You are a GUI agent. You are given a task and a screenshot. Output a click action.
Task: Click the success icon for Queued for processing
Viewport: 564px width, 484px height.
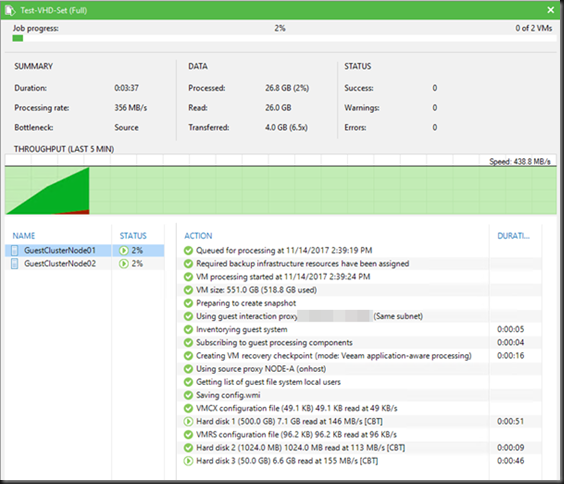(x=188, y=250)
